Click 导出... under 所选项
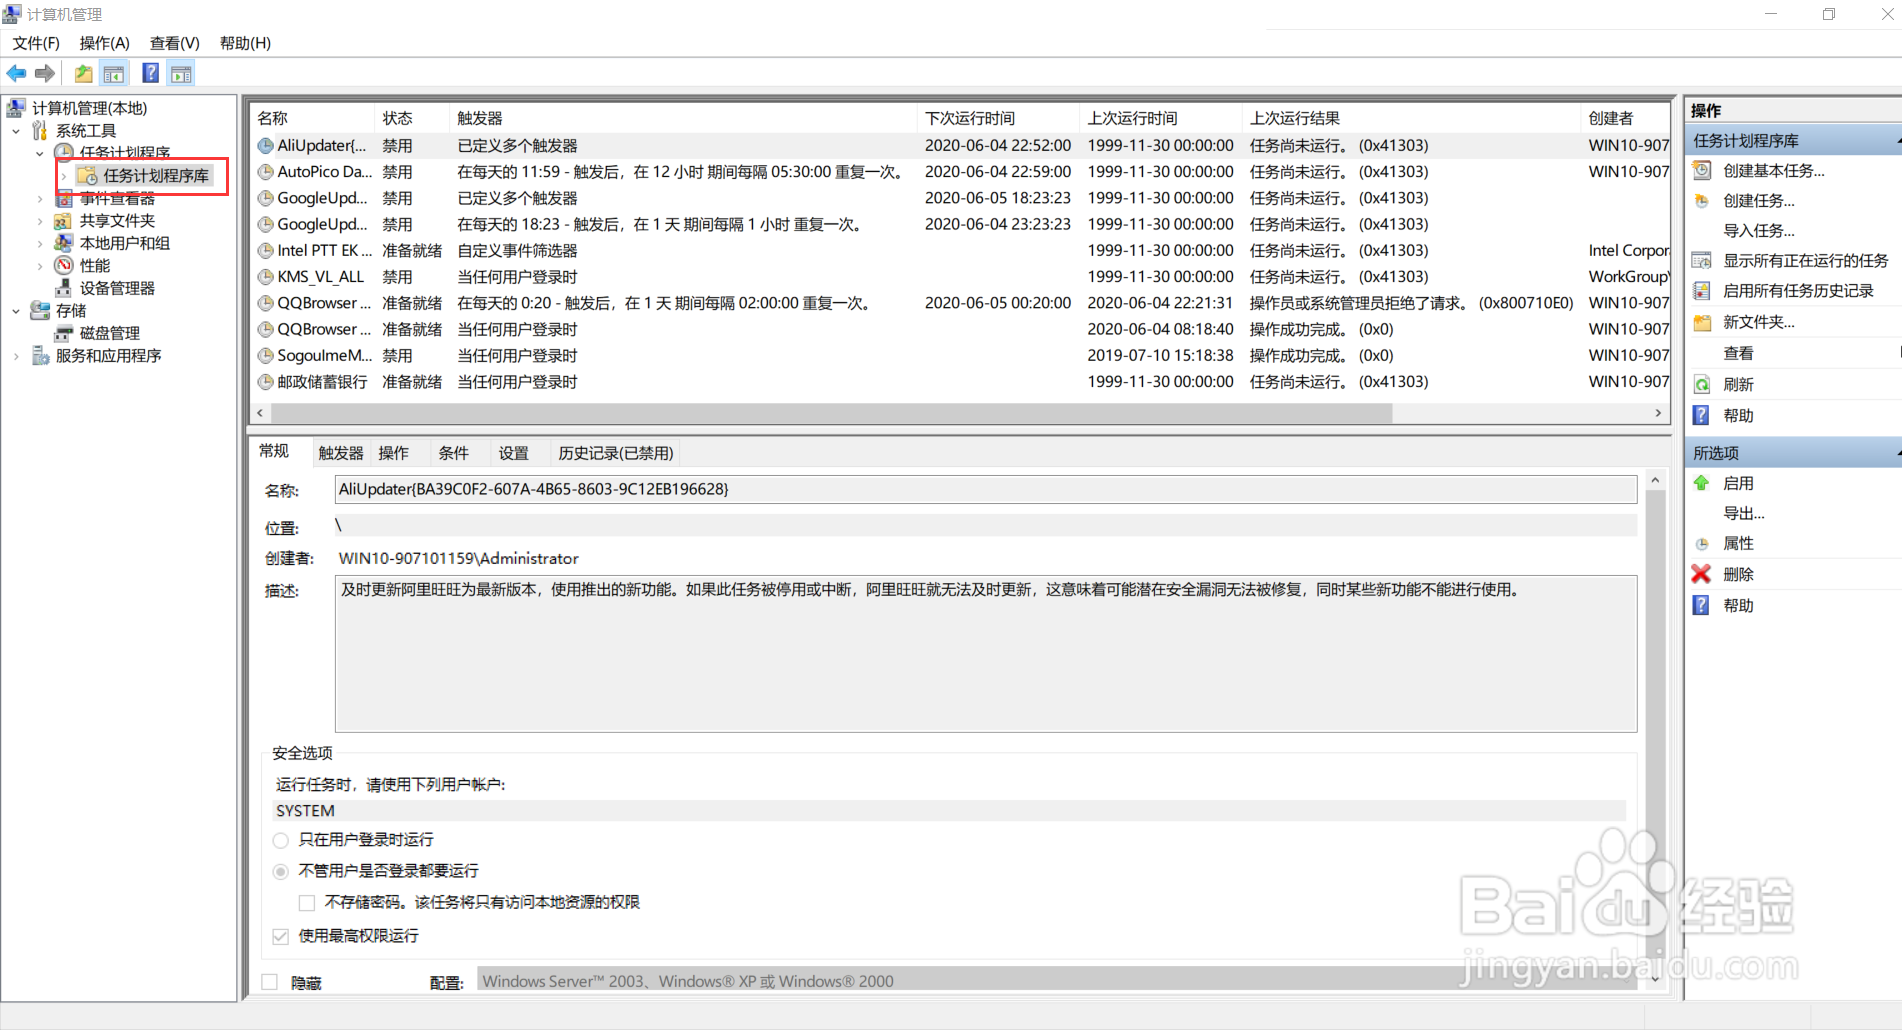 [1744, 513]
